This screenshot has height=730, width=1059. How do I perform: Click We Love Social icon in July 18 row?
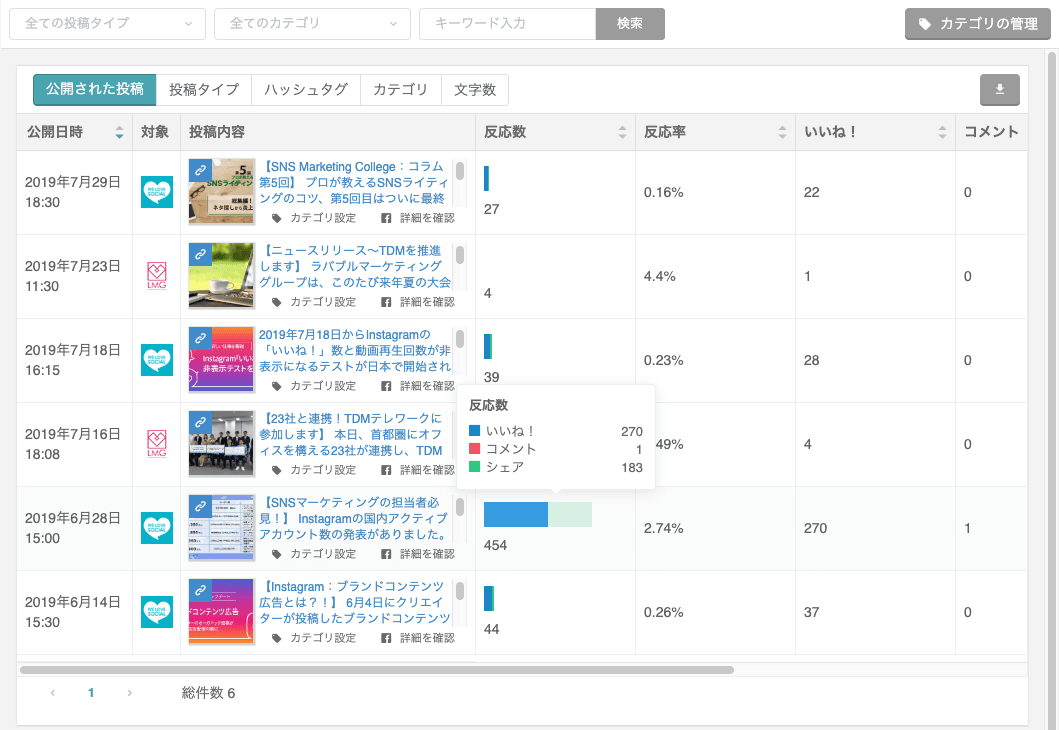[157, 360]
